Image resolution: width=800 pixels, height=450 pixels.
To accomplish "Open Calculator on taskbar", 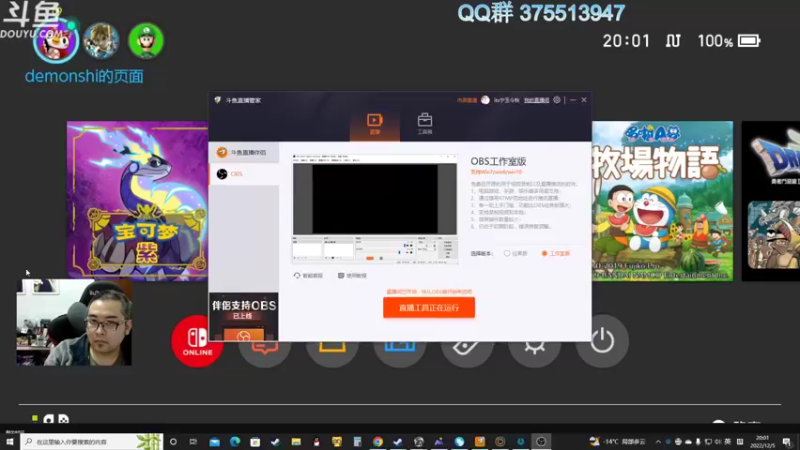I will click(357, 442).
